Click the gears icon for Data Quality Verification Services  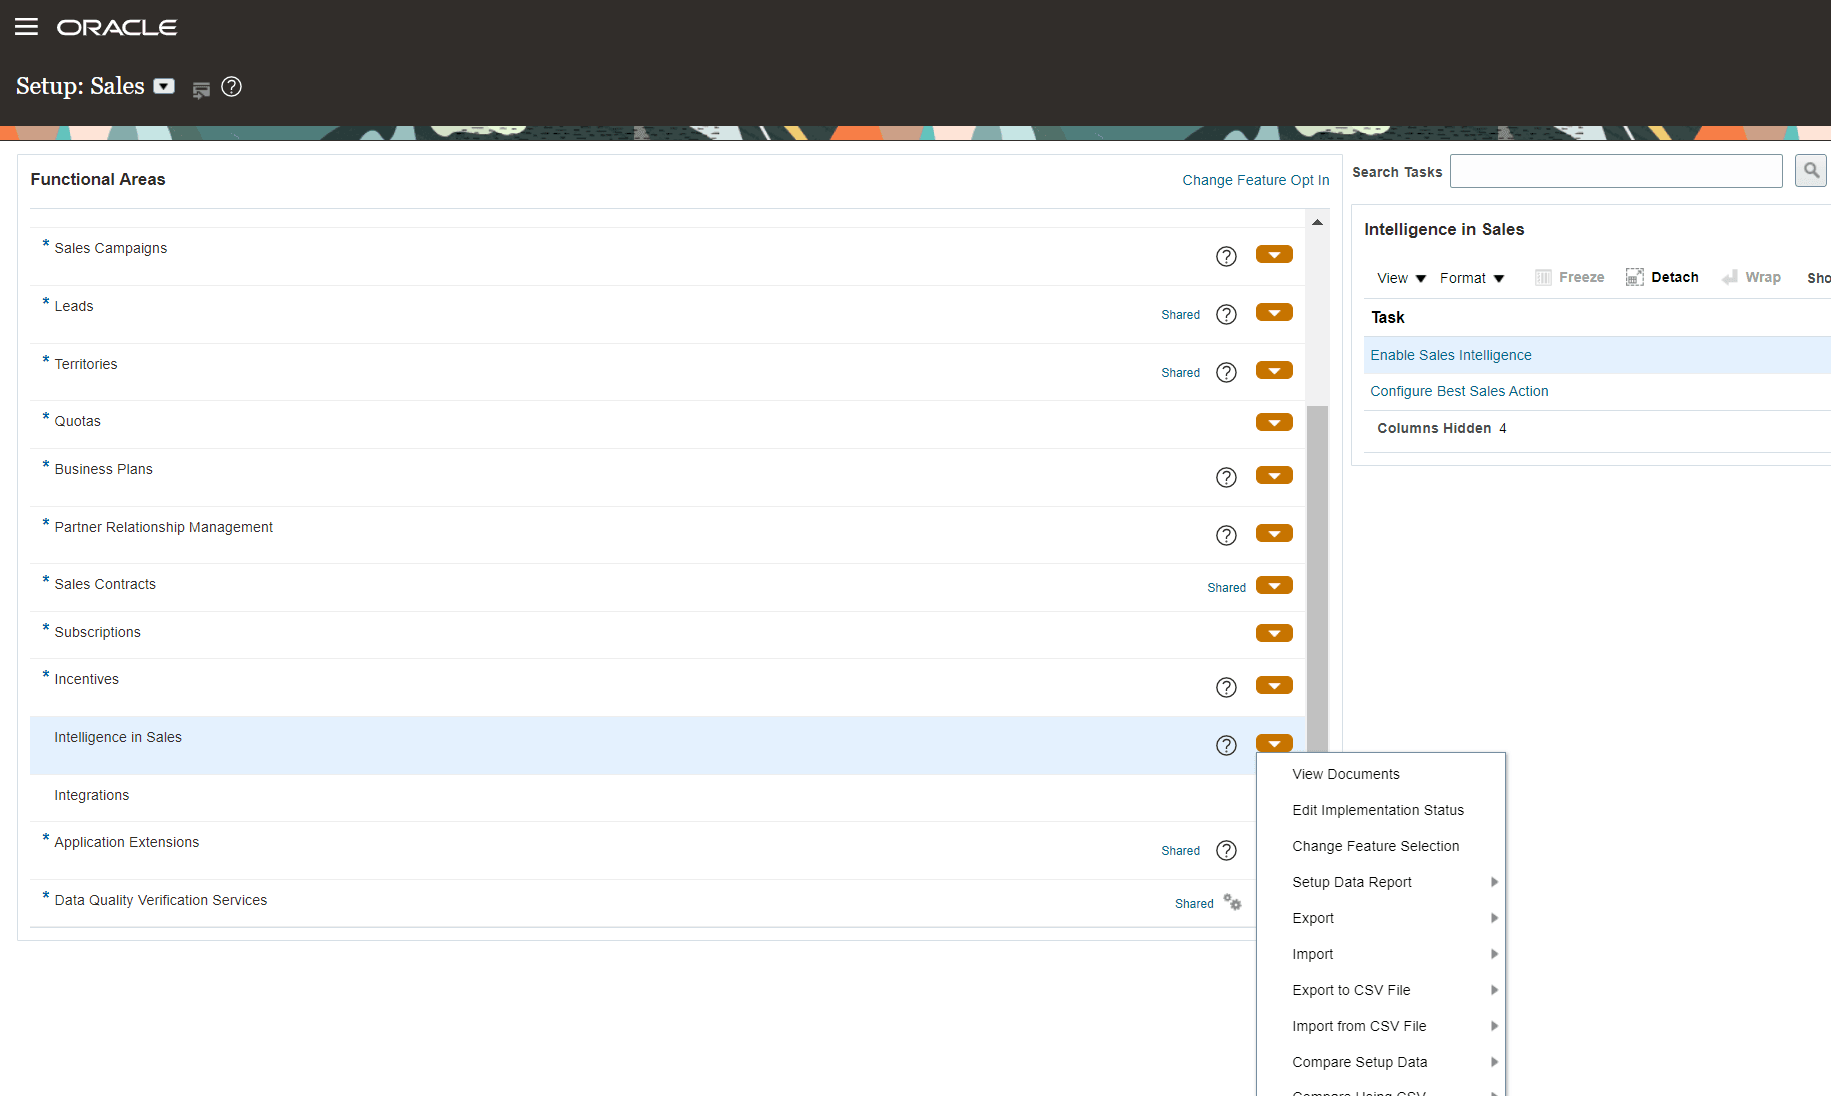pos(1232,902)
